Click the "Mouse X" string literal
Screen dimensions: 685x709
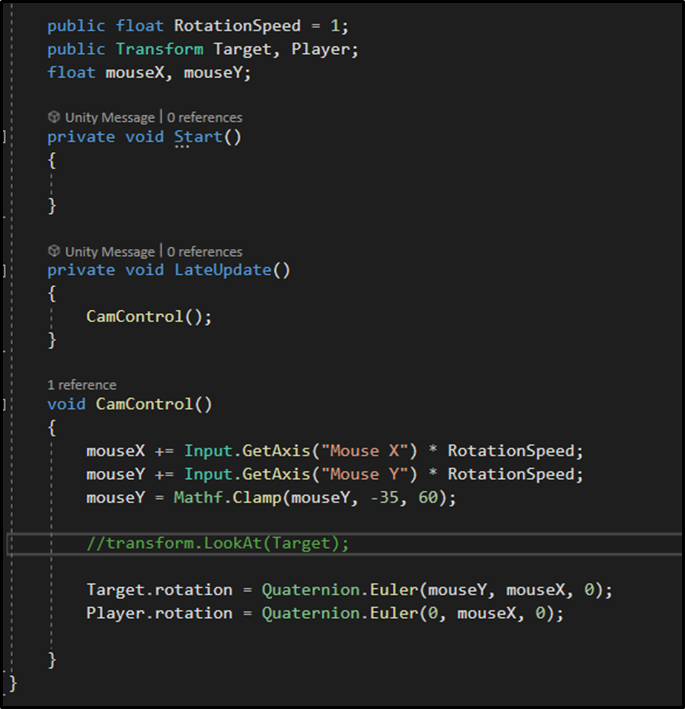(364, 451)
